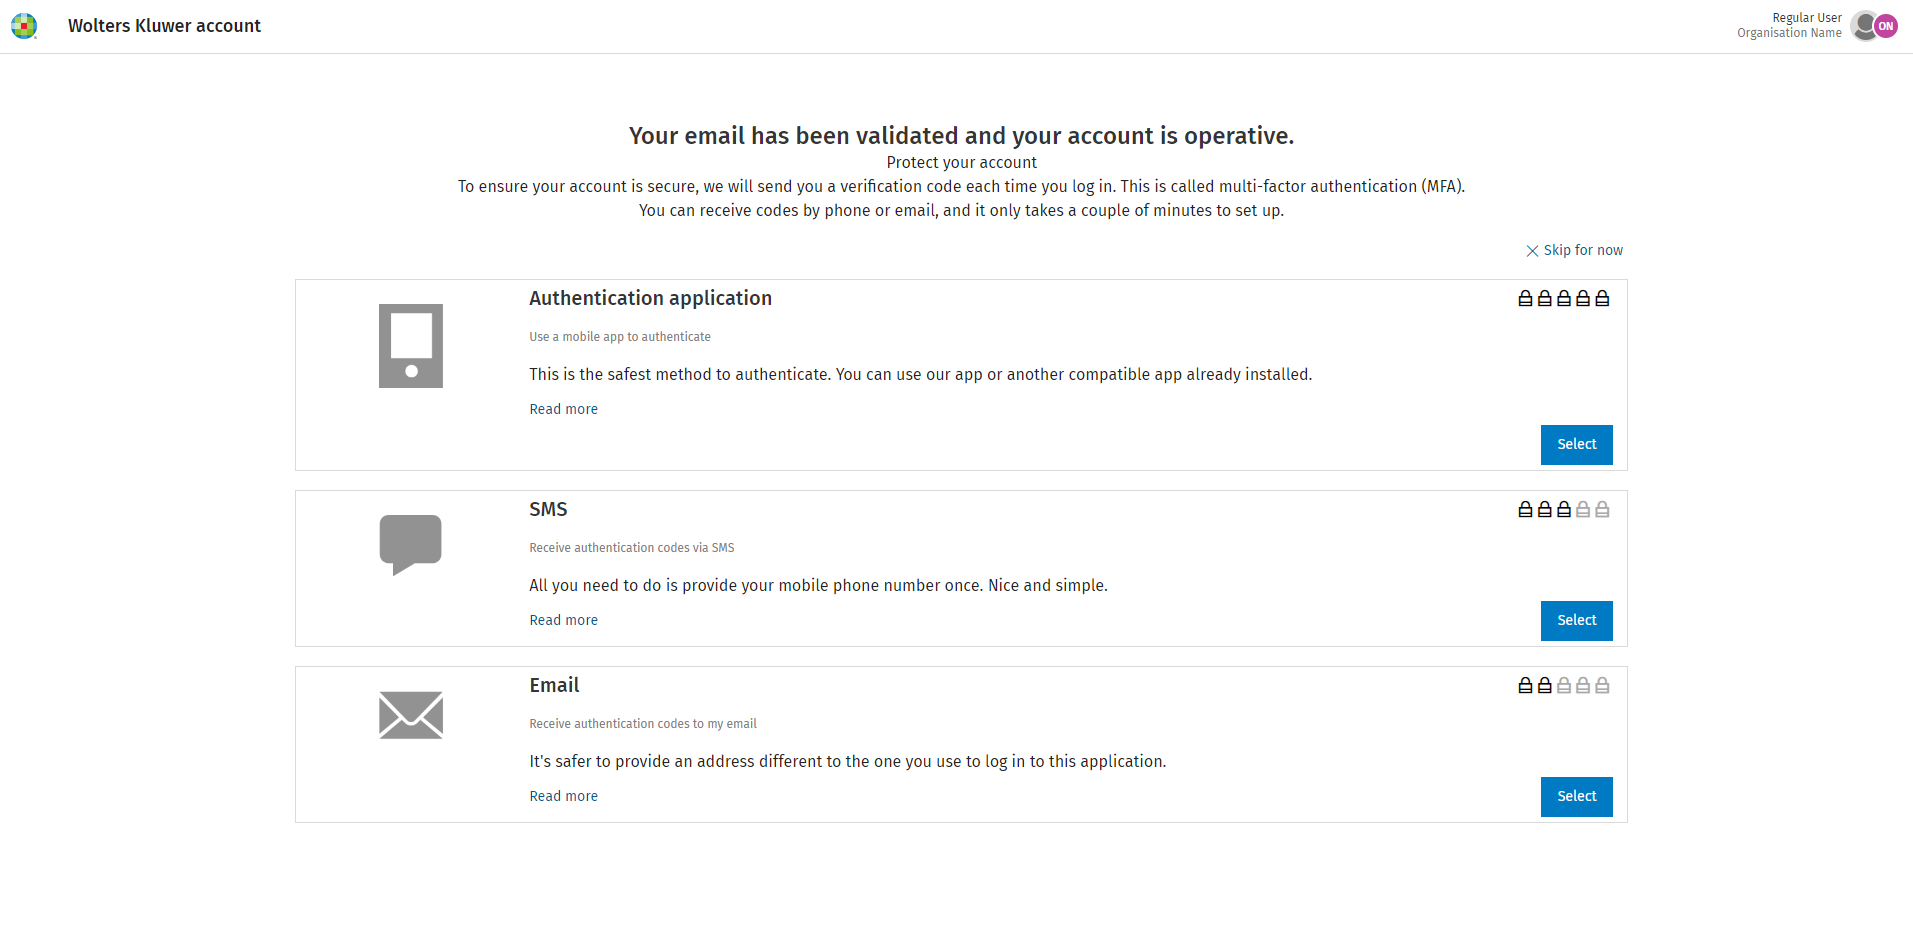Click the SMS speech bubble icon
1913x947 pixels.
411,545
